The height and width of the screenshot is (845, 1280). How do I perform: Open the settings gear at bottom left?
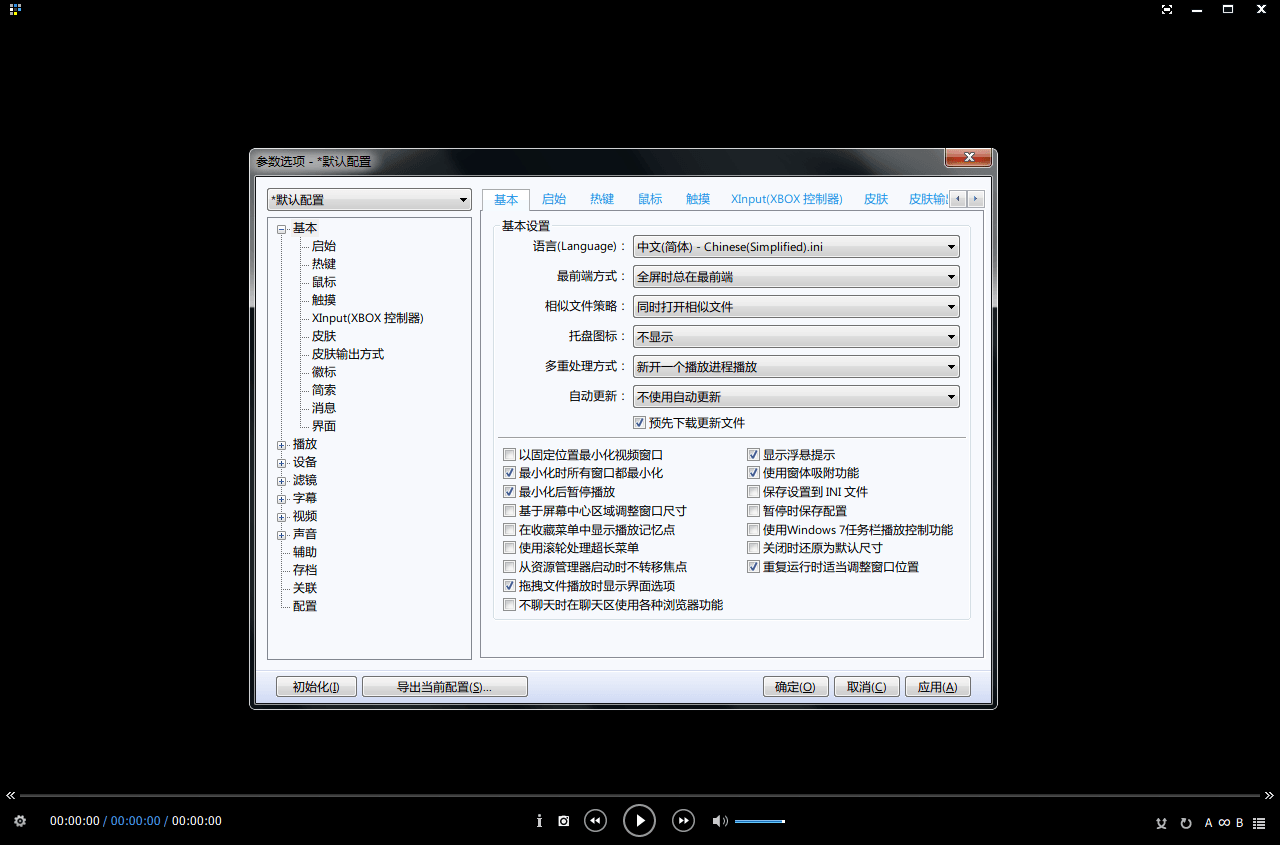point(20,821)
